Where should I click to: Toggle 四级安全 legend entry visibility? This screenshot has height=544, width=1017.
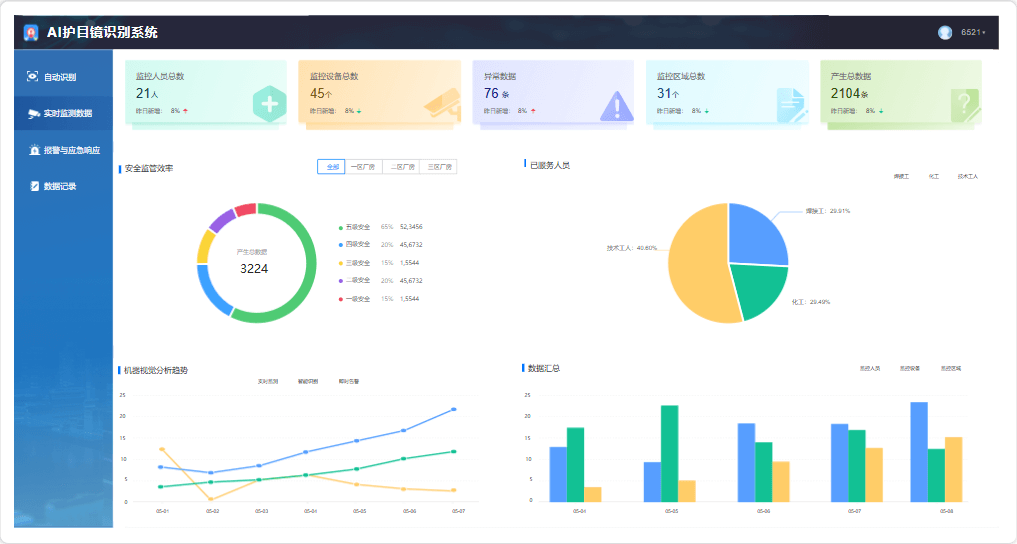(357, 244)
